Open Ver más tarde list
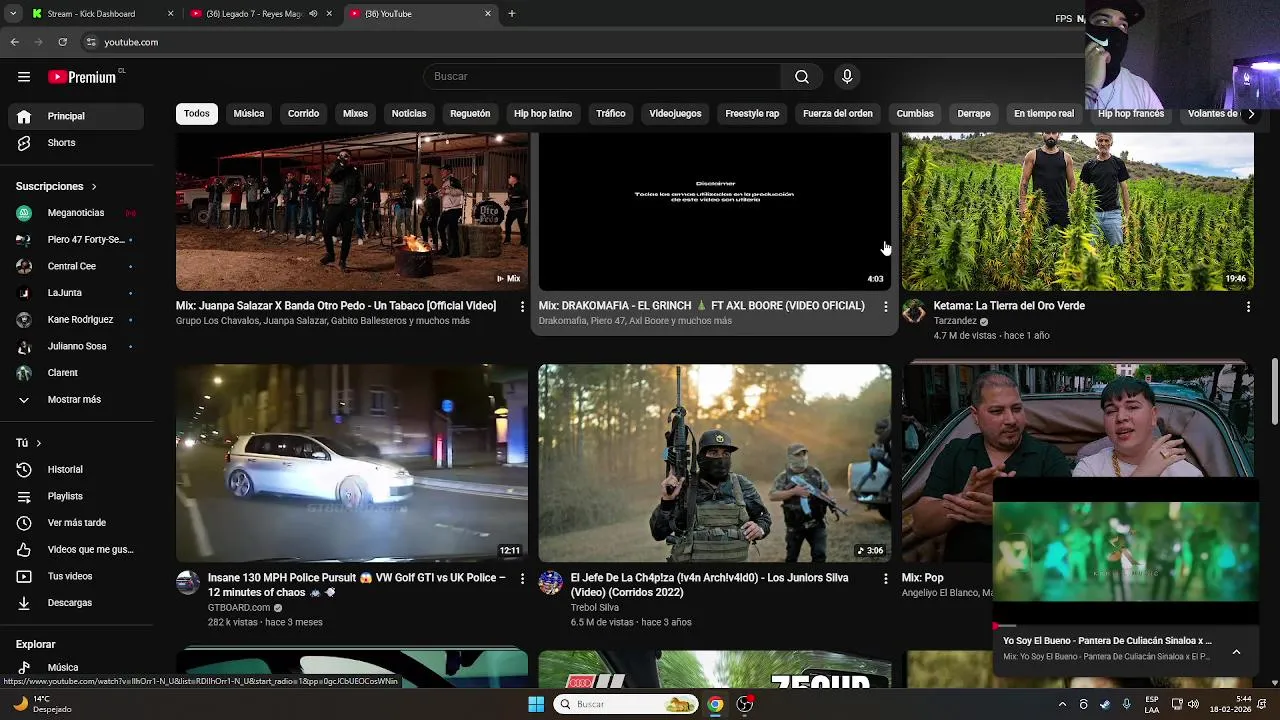Screen dimensions: 1280x720 [x=76, y=523]
